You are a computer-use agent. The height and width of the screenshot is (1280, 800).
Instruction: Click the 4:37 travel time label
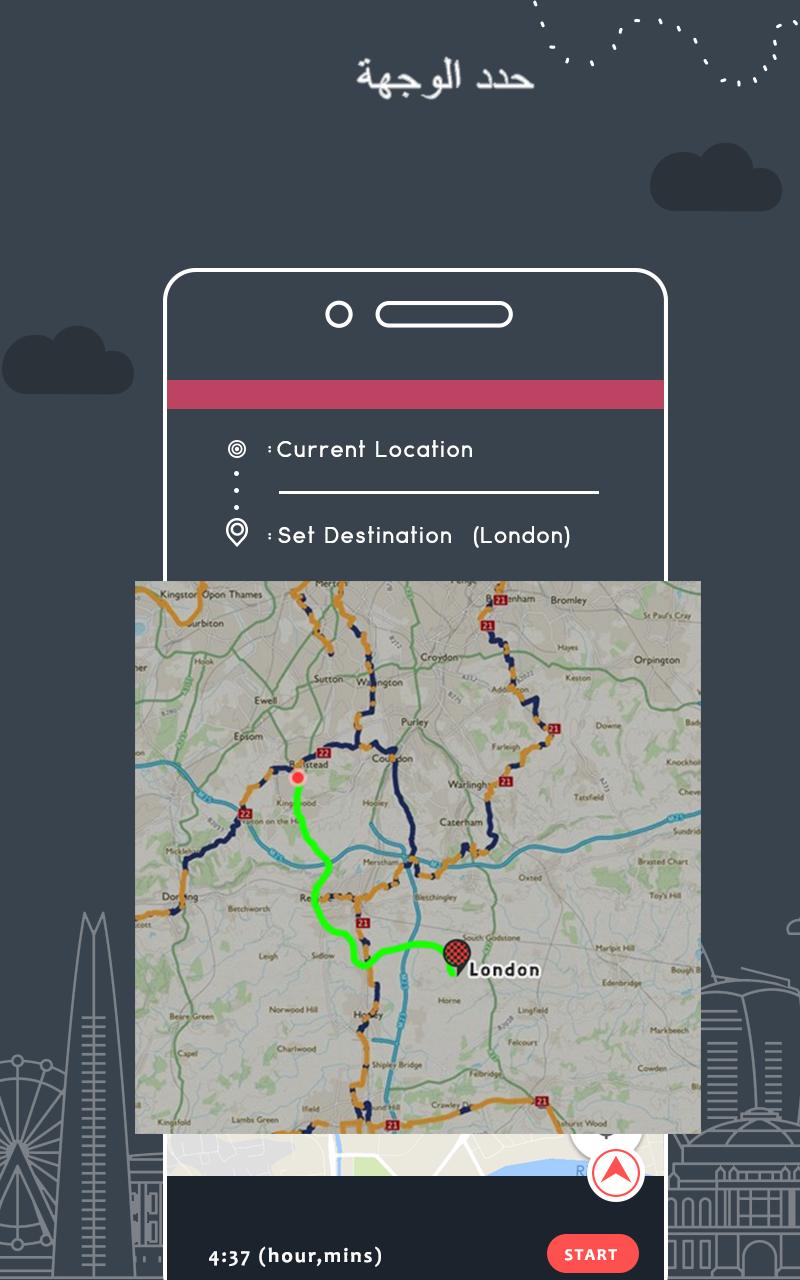pyautogui.click(x=295, y=1256)
